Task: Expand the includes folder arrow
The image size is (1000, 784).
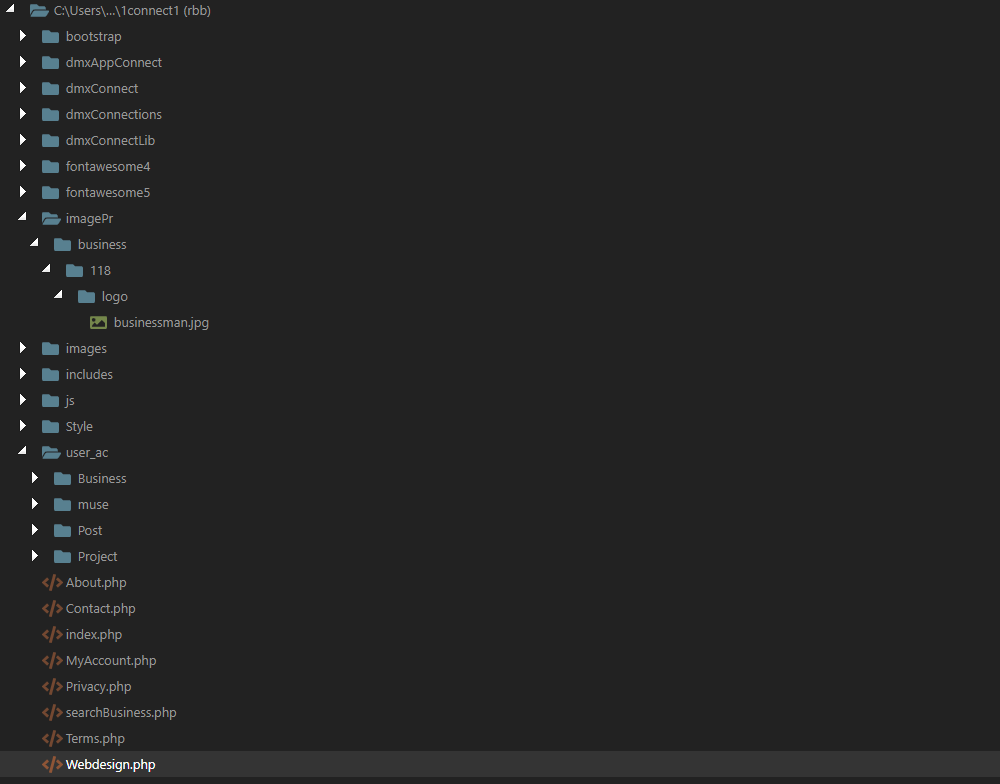Action: coord(23,374)
